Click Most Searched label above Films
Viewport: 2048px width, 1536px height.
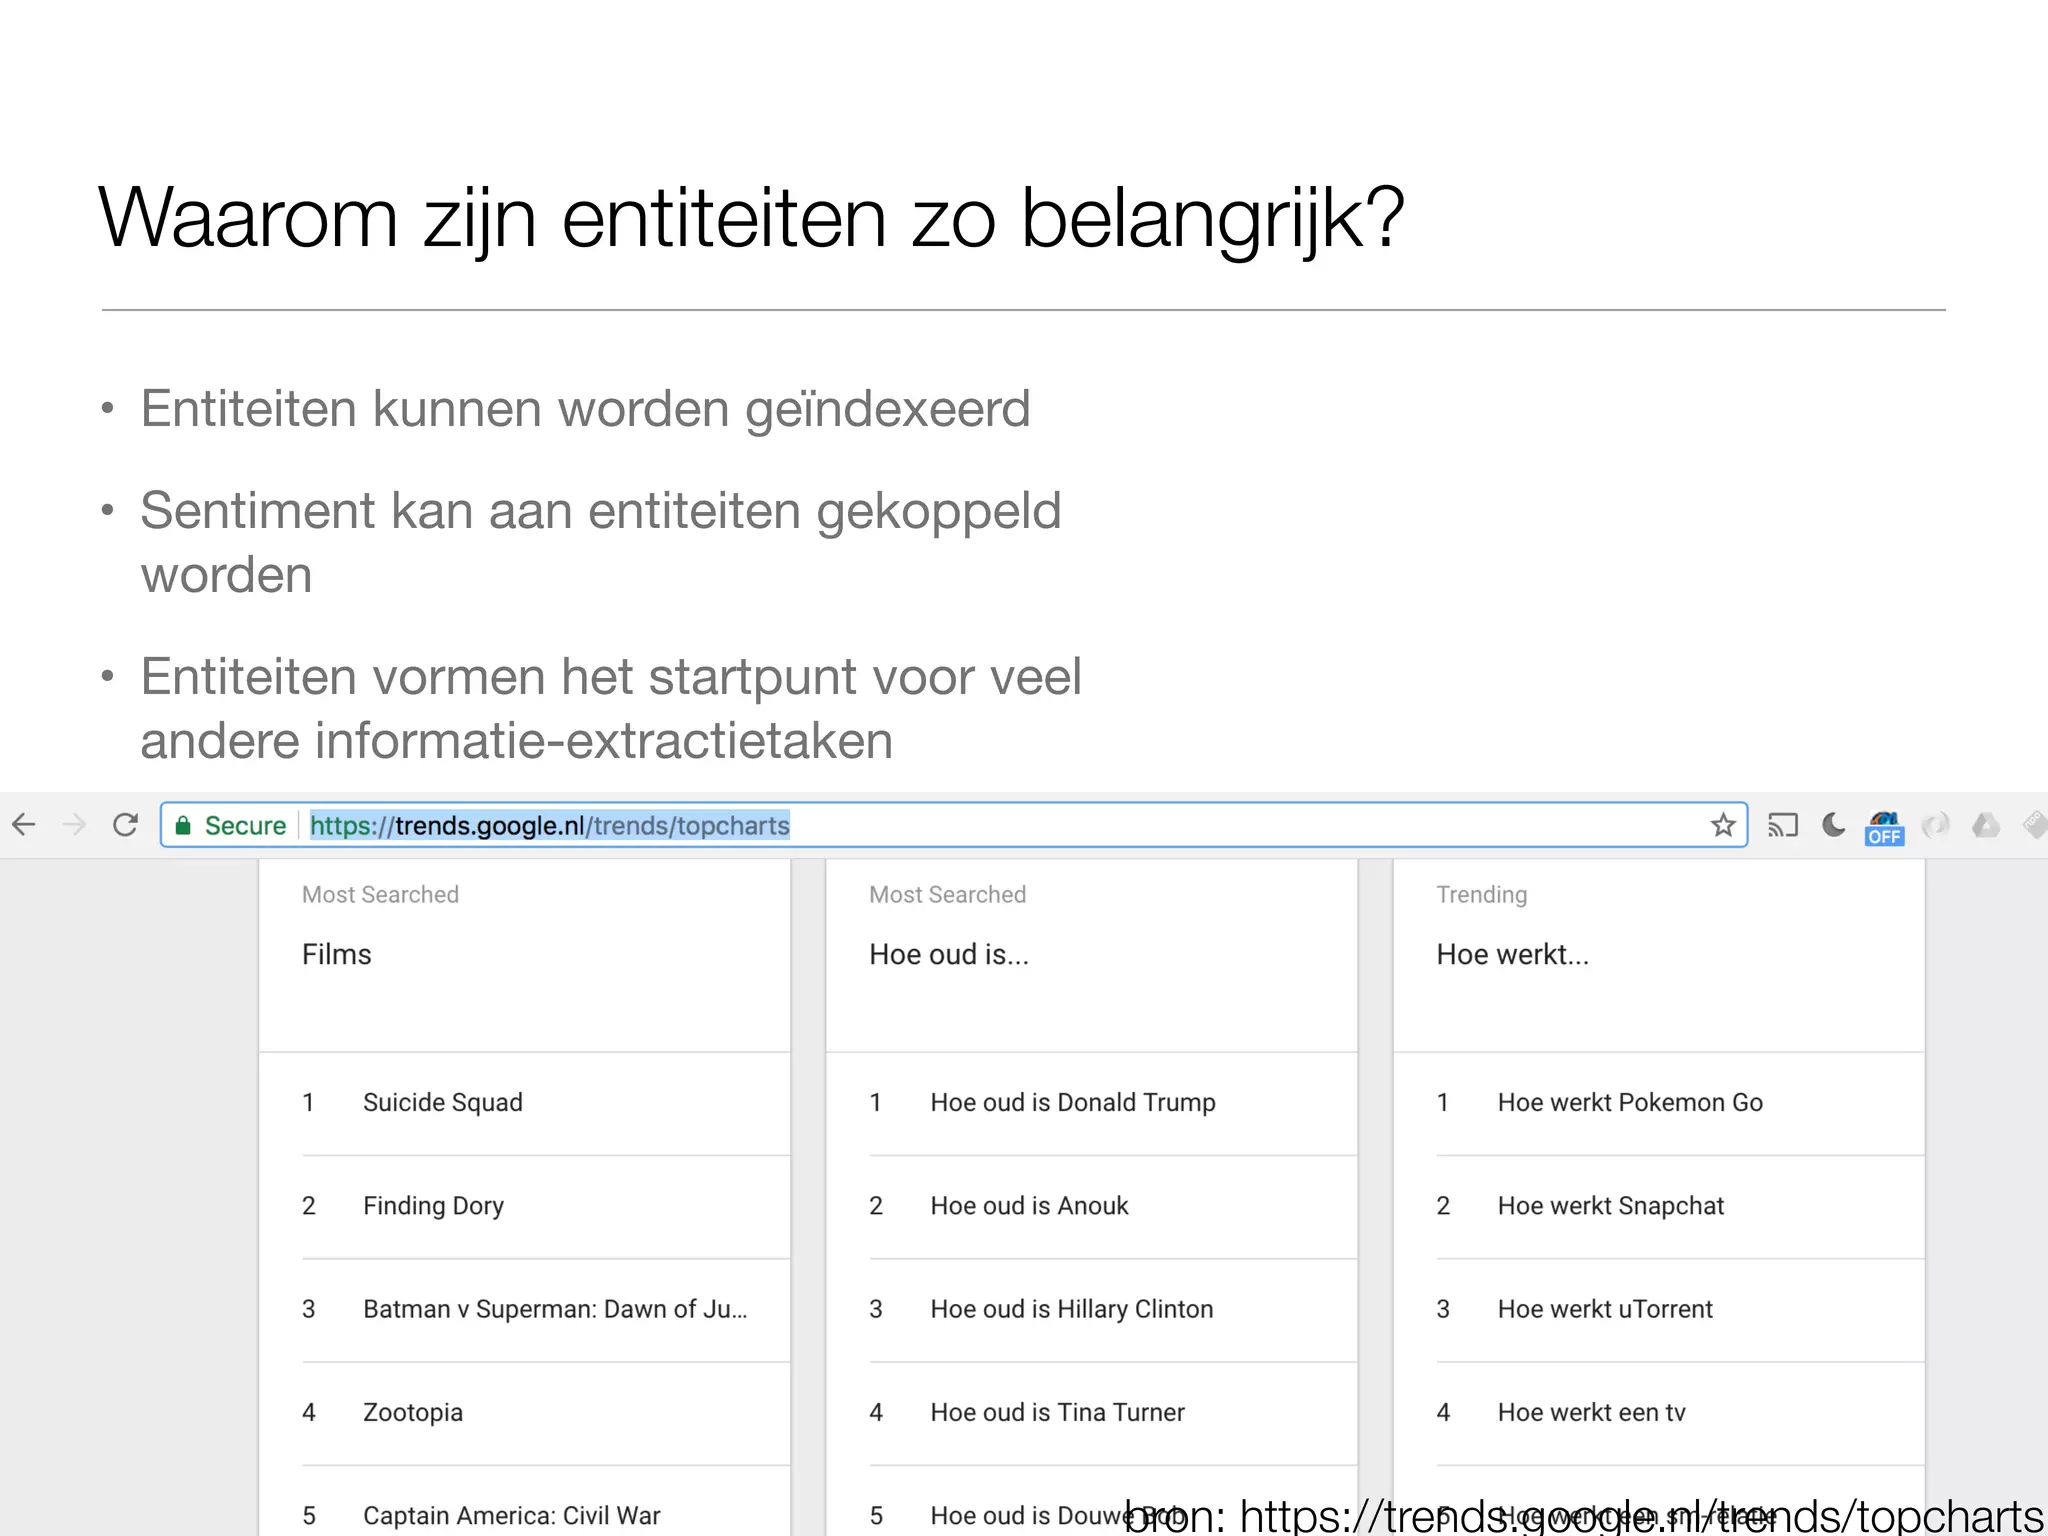[380, 895]
